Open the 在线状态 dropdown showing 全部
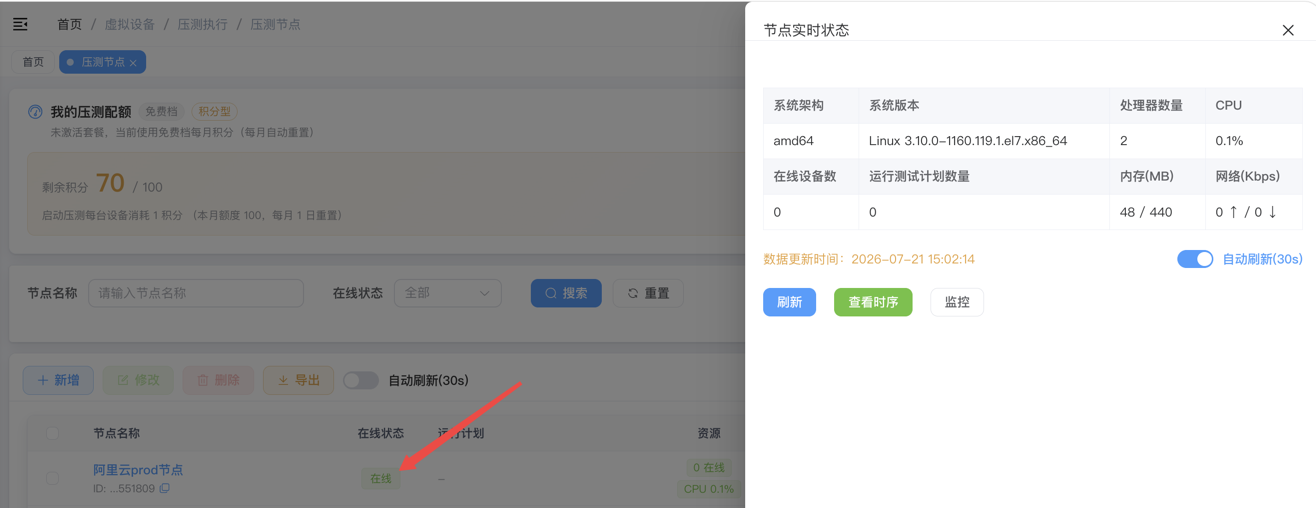 click(x=447, y=293)
